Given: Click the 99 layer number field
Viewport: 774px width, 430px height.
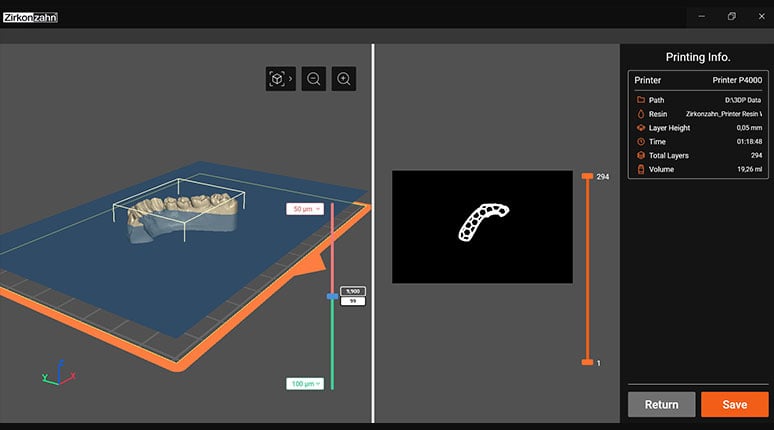Looking at the screenshot, I should coord(353,301).
